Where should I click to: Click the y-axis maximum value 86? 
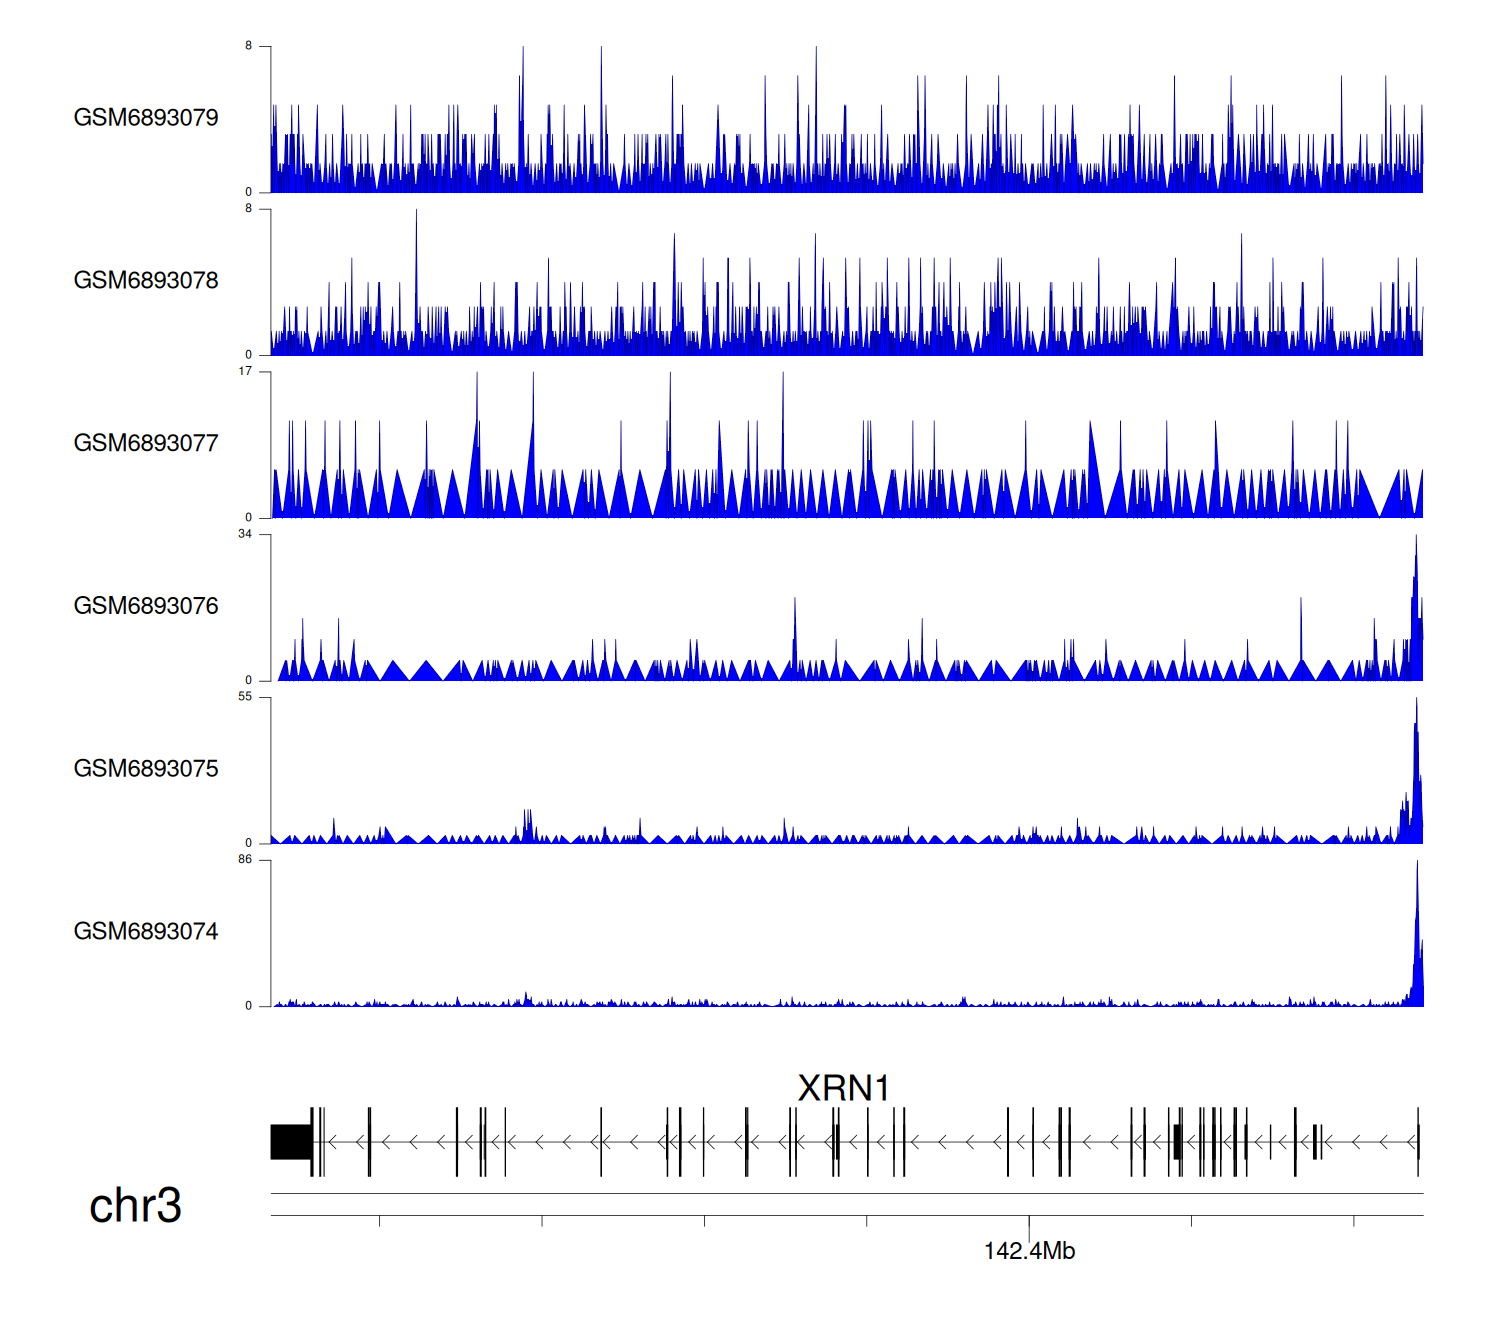pyautogui.click(x=245, y=860)
